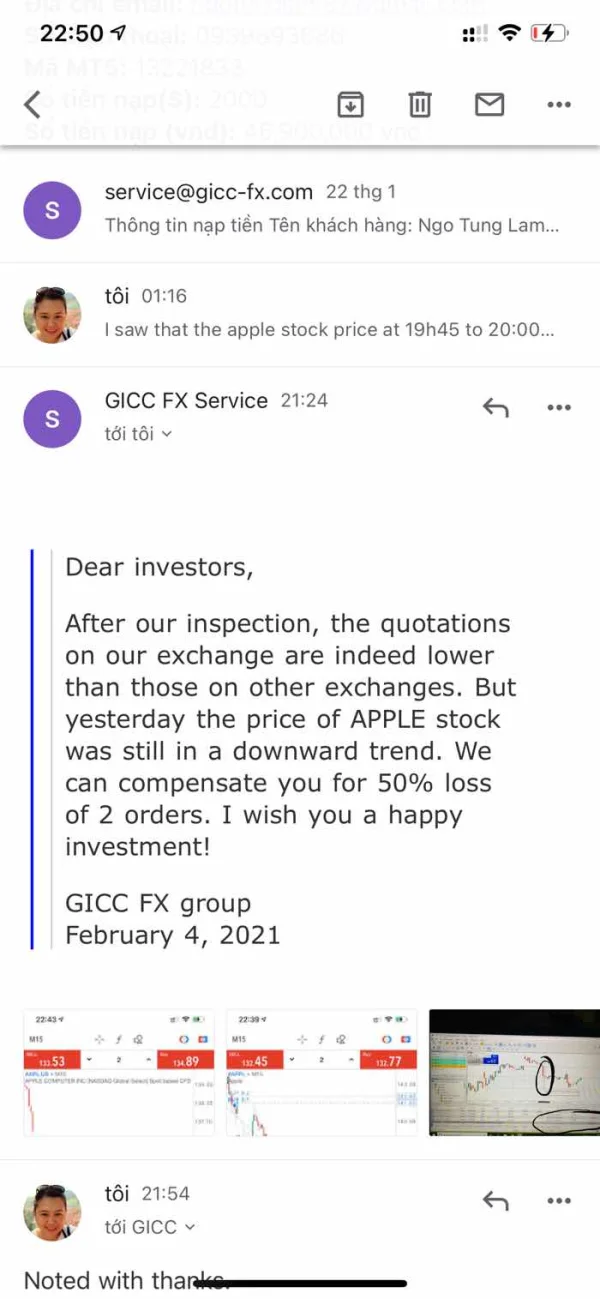The width and height of the screenshot is (600, 1299).
Task: Open the top toolbar more options menu
Action: click(x=558, y=104)
